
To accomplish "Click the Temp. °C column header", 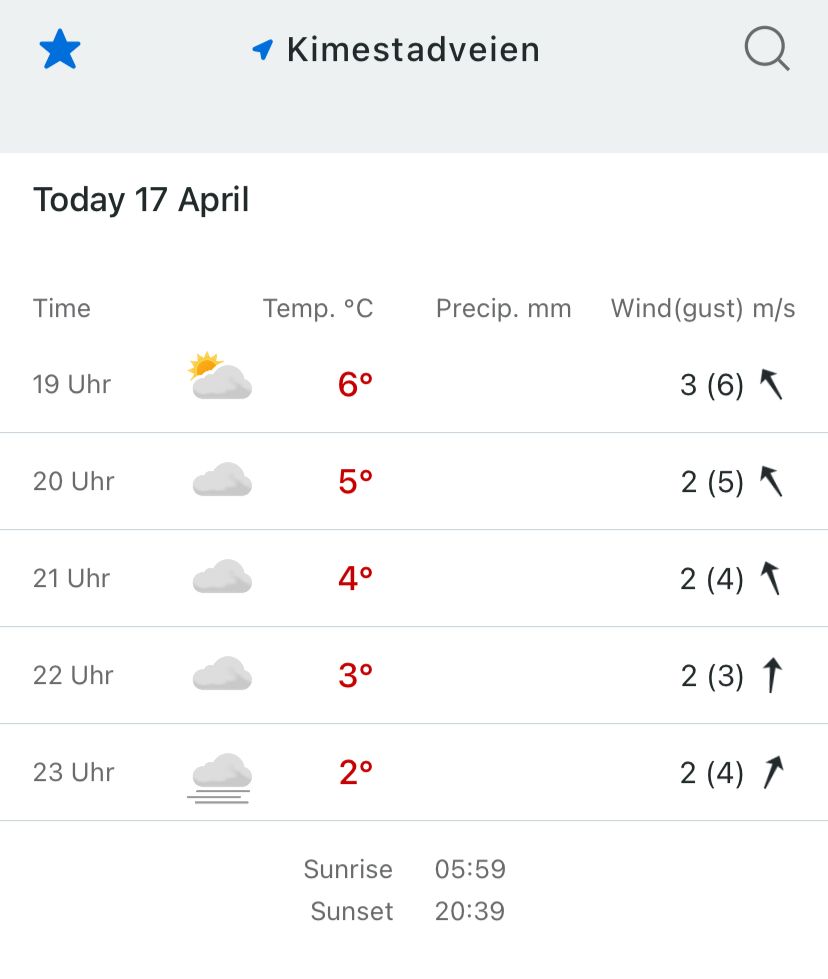I will click(318, 308).
